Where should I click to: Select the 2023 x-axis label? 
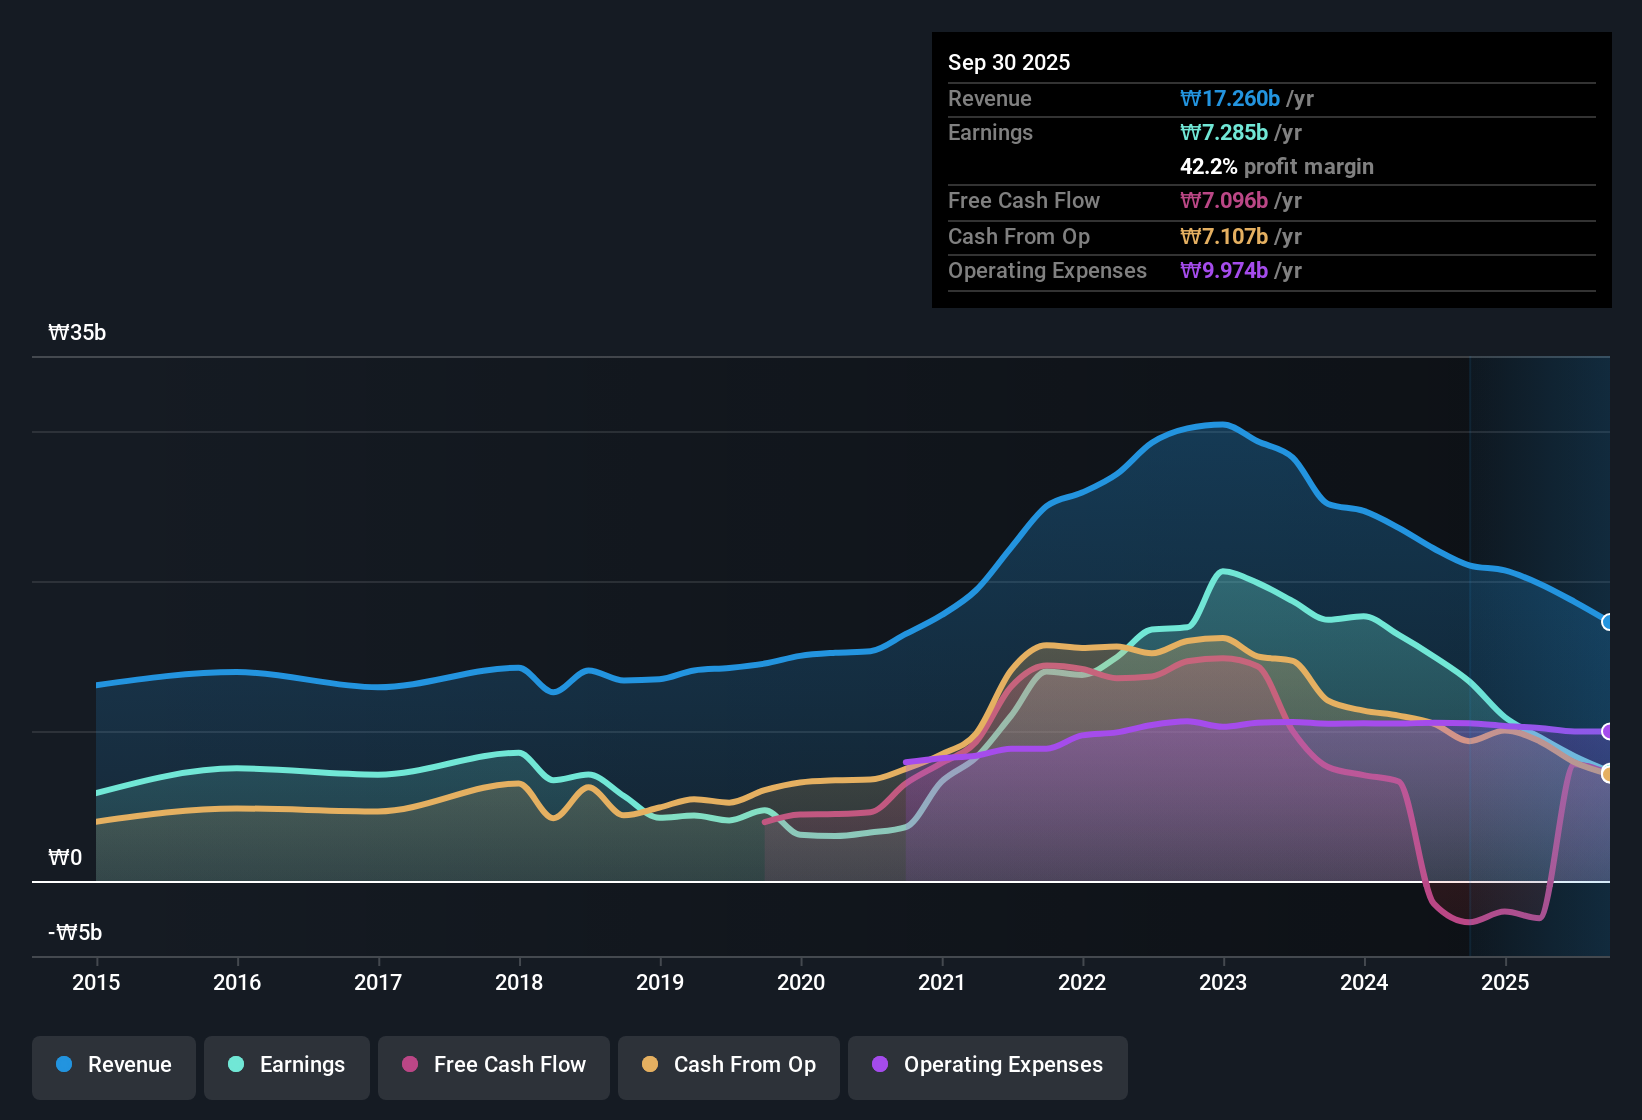pyautogui.click(x=1223, y=982)
